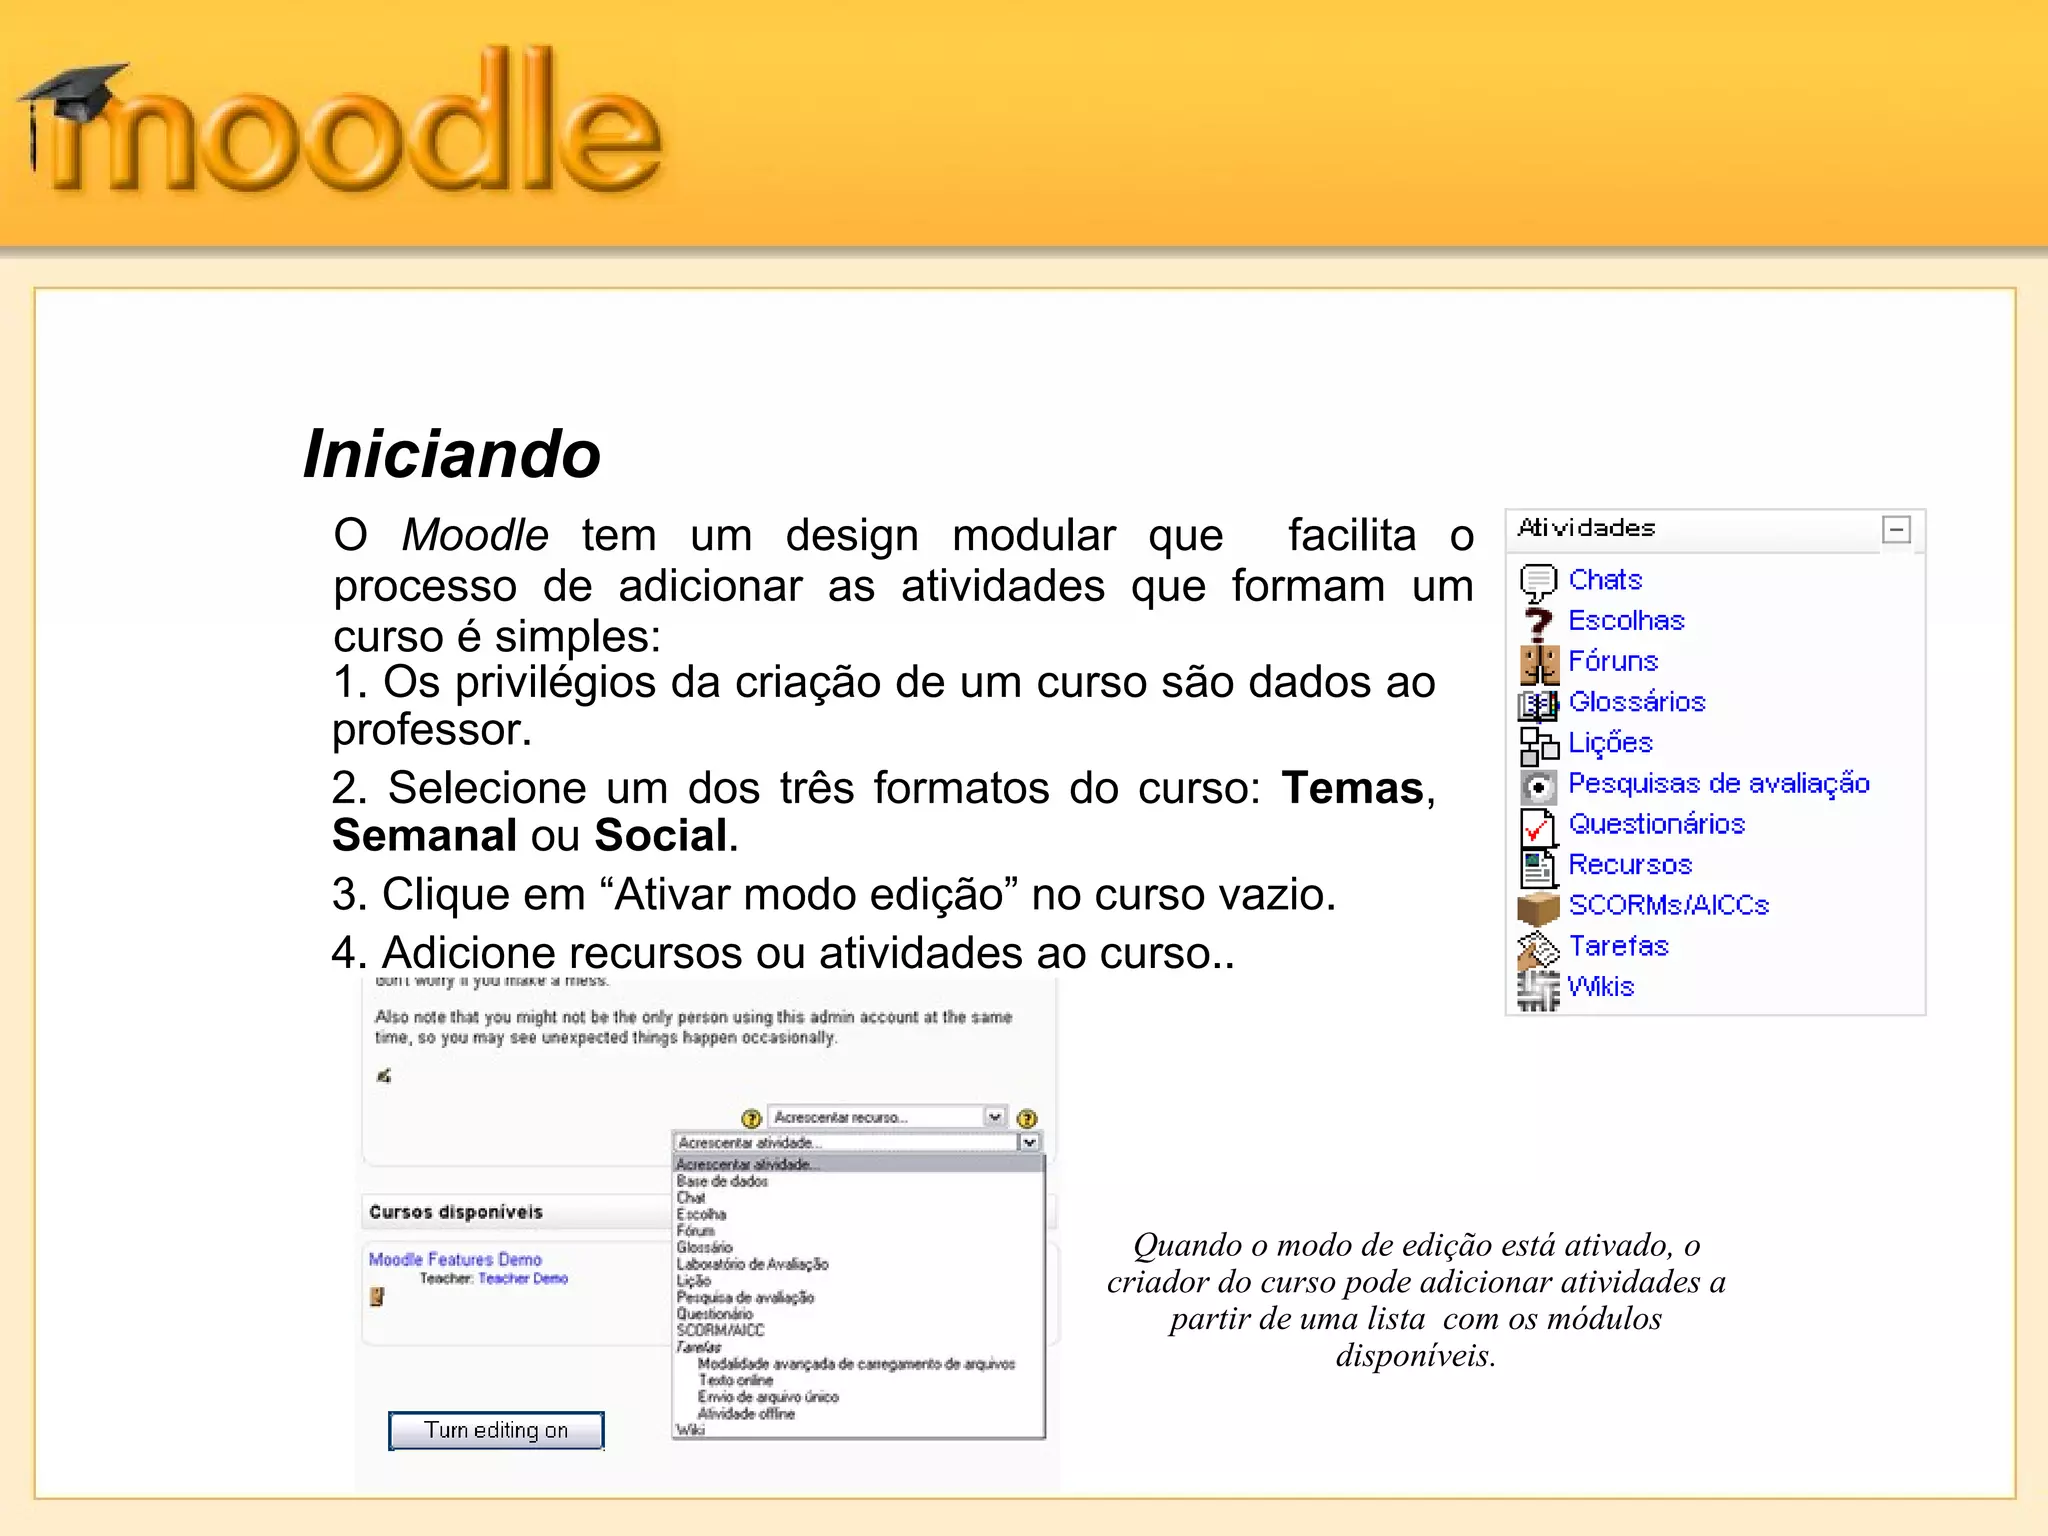Open the SCORMs/AICCs link in Atividades
This screenshot has width=2048, height=1536.
tap(1669, 905)
